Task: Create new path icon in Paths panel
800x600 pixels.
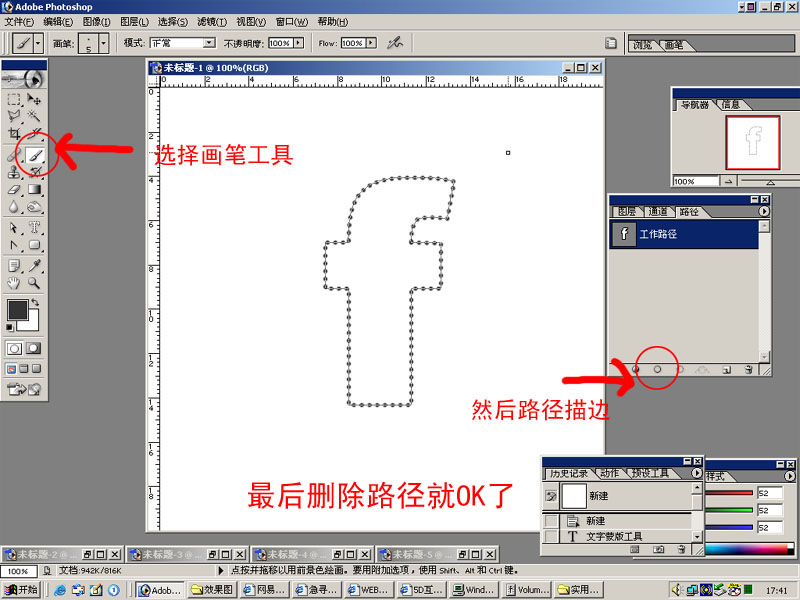Action: pyautogui.click(x=727, y=369)
